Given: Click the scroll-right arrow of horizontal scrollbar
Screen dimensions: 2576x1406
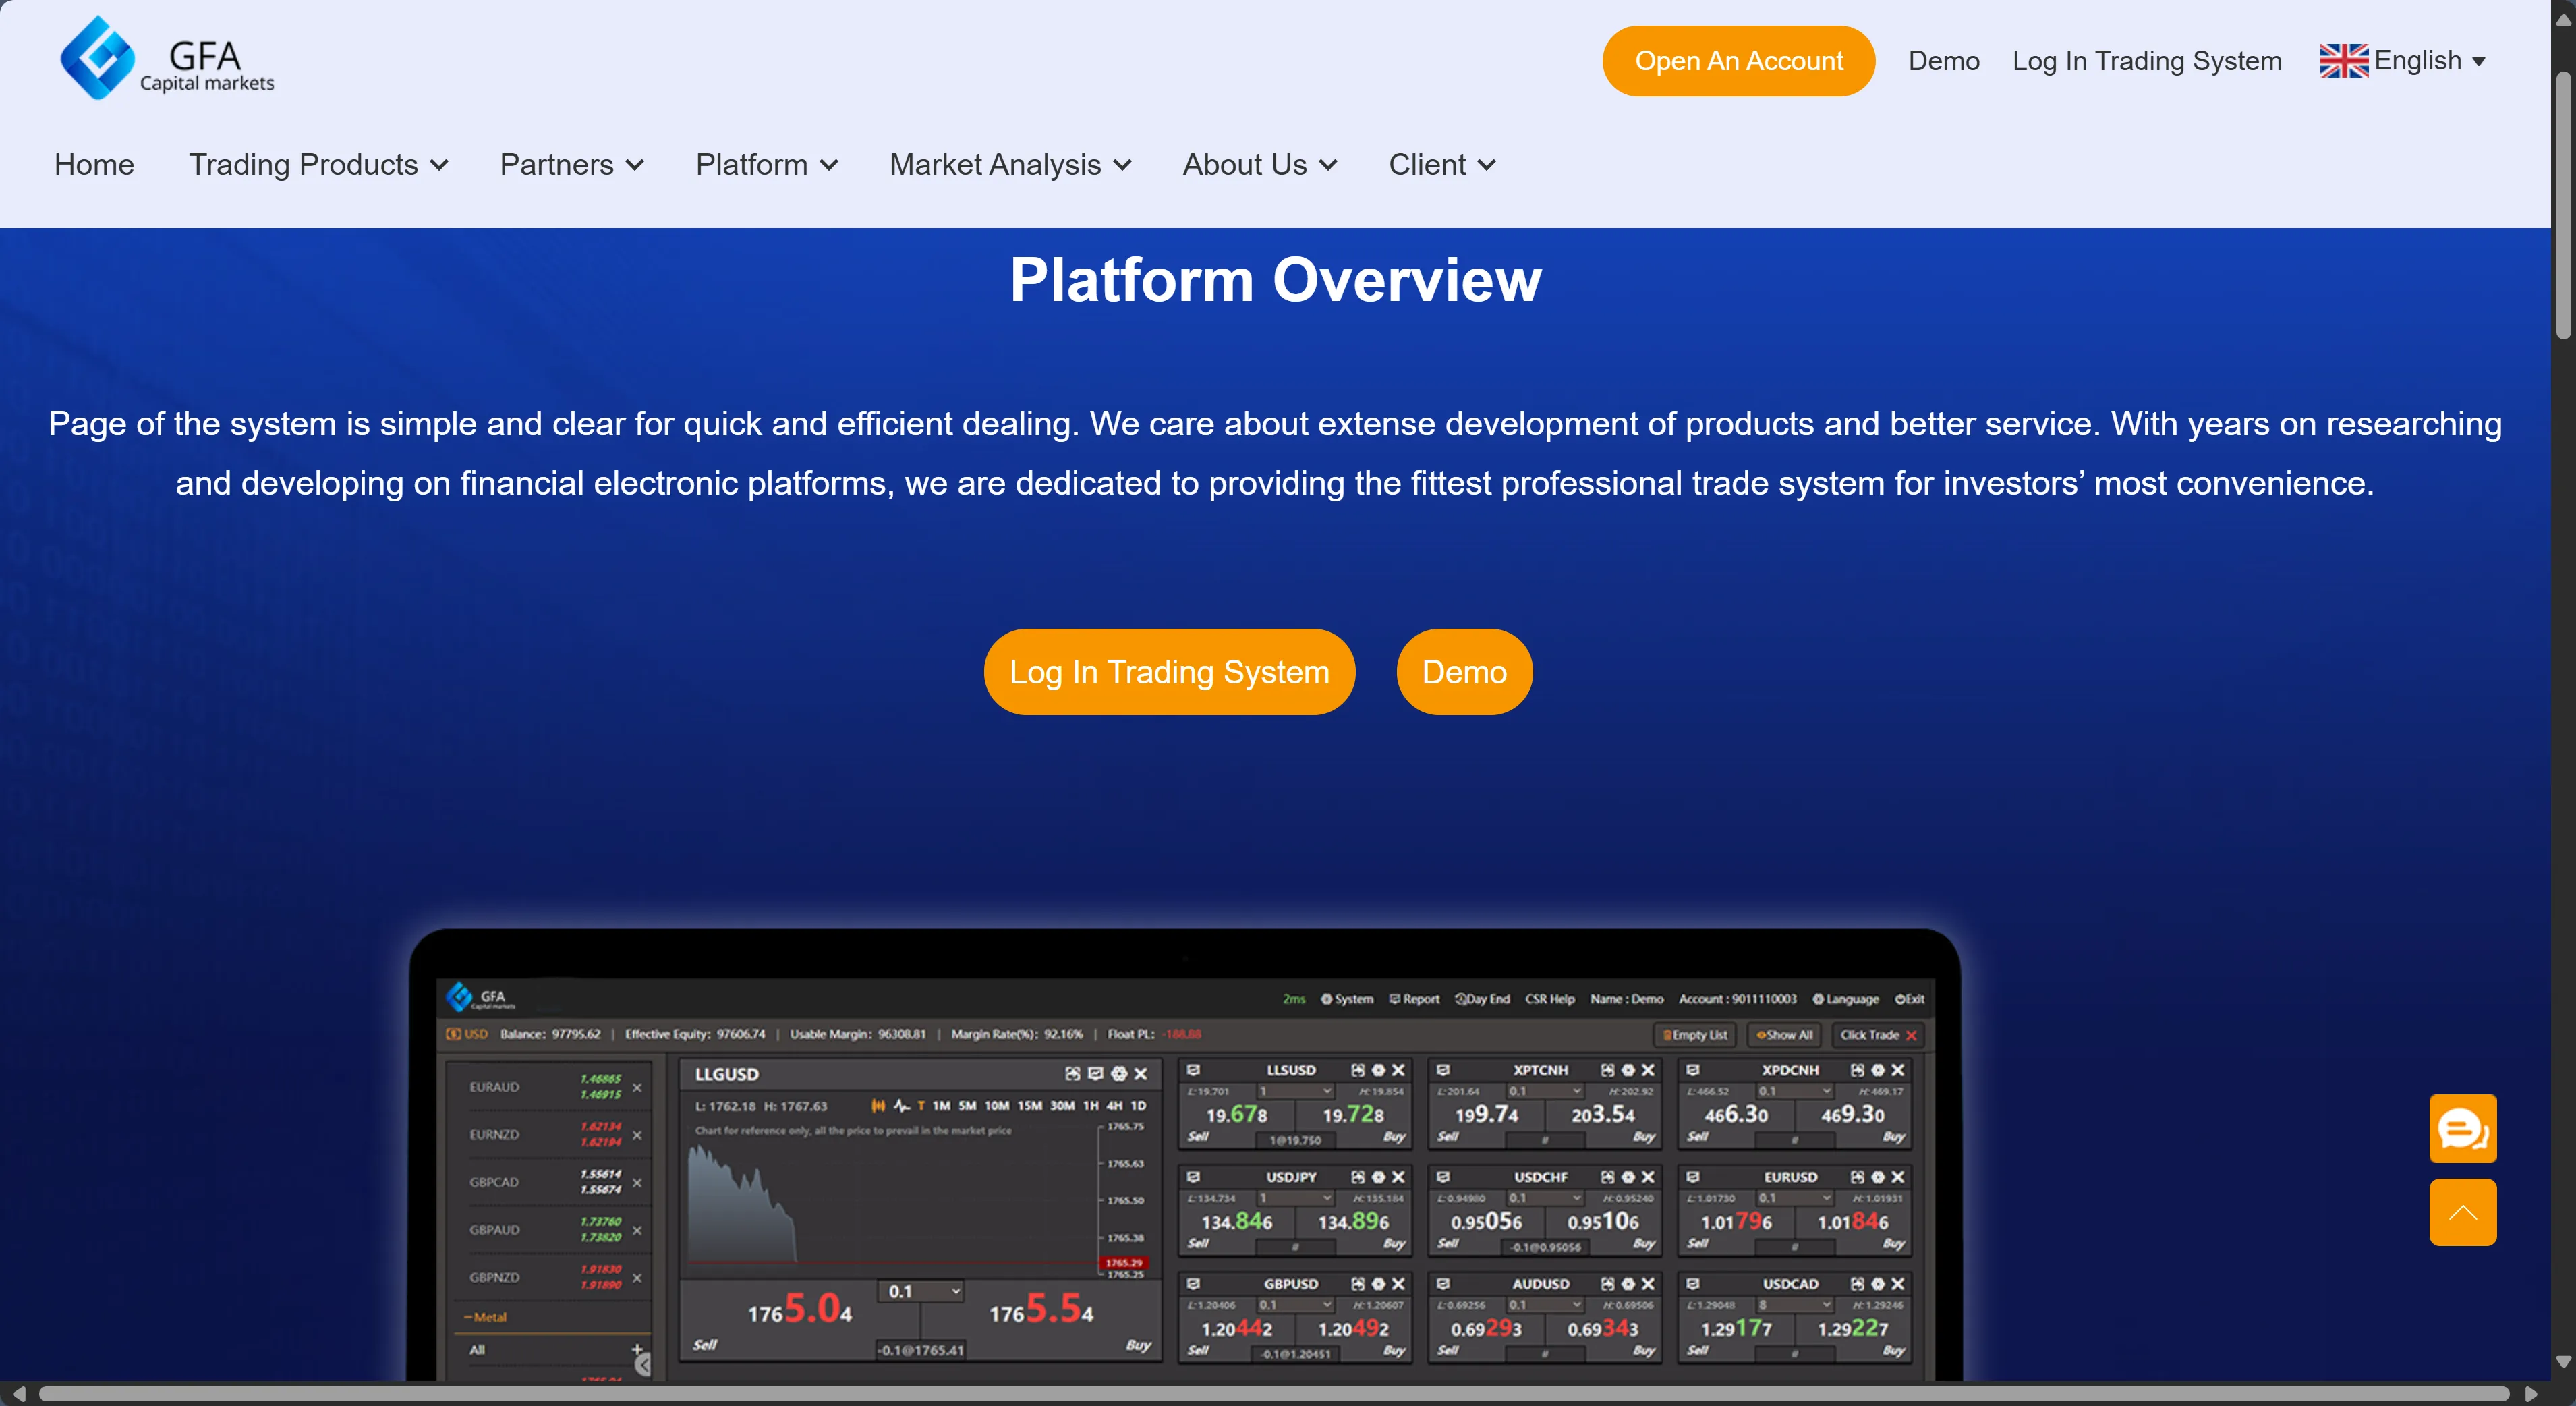Looking at the screenshot, I should (x=2531, y=1394).
